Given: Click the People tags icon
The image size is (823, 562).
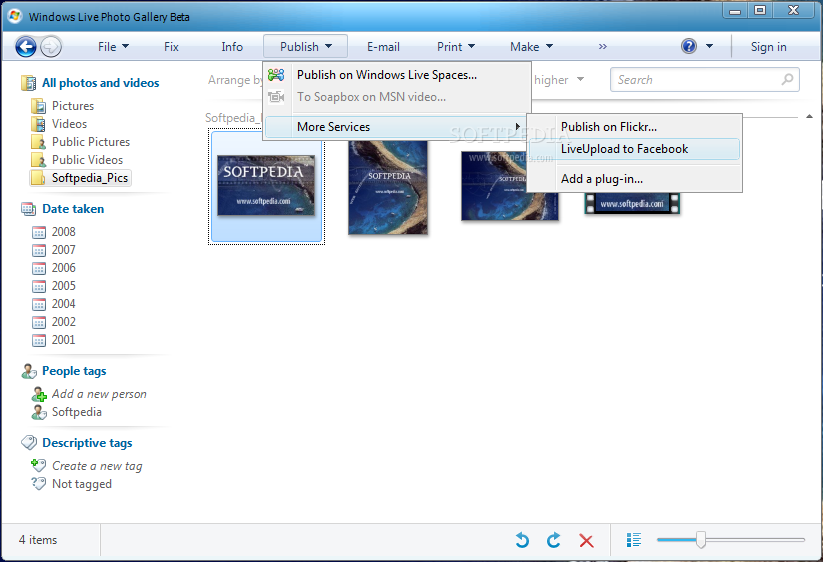Looking at the screenshot, I should pyautogui.click(x=28, y=371).
